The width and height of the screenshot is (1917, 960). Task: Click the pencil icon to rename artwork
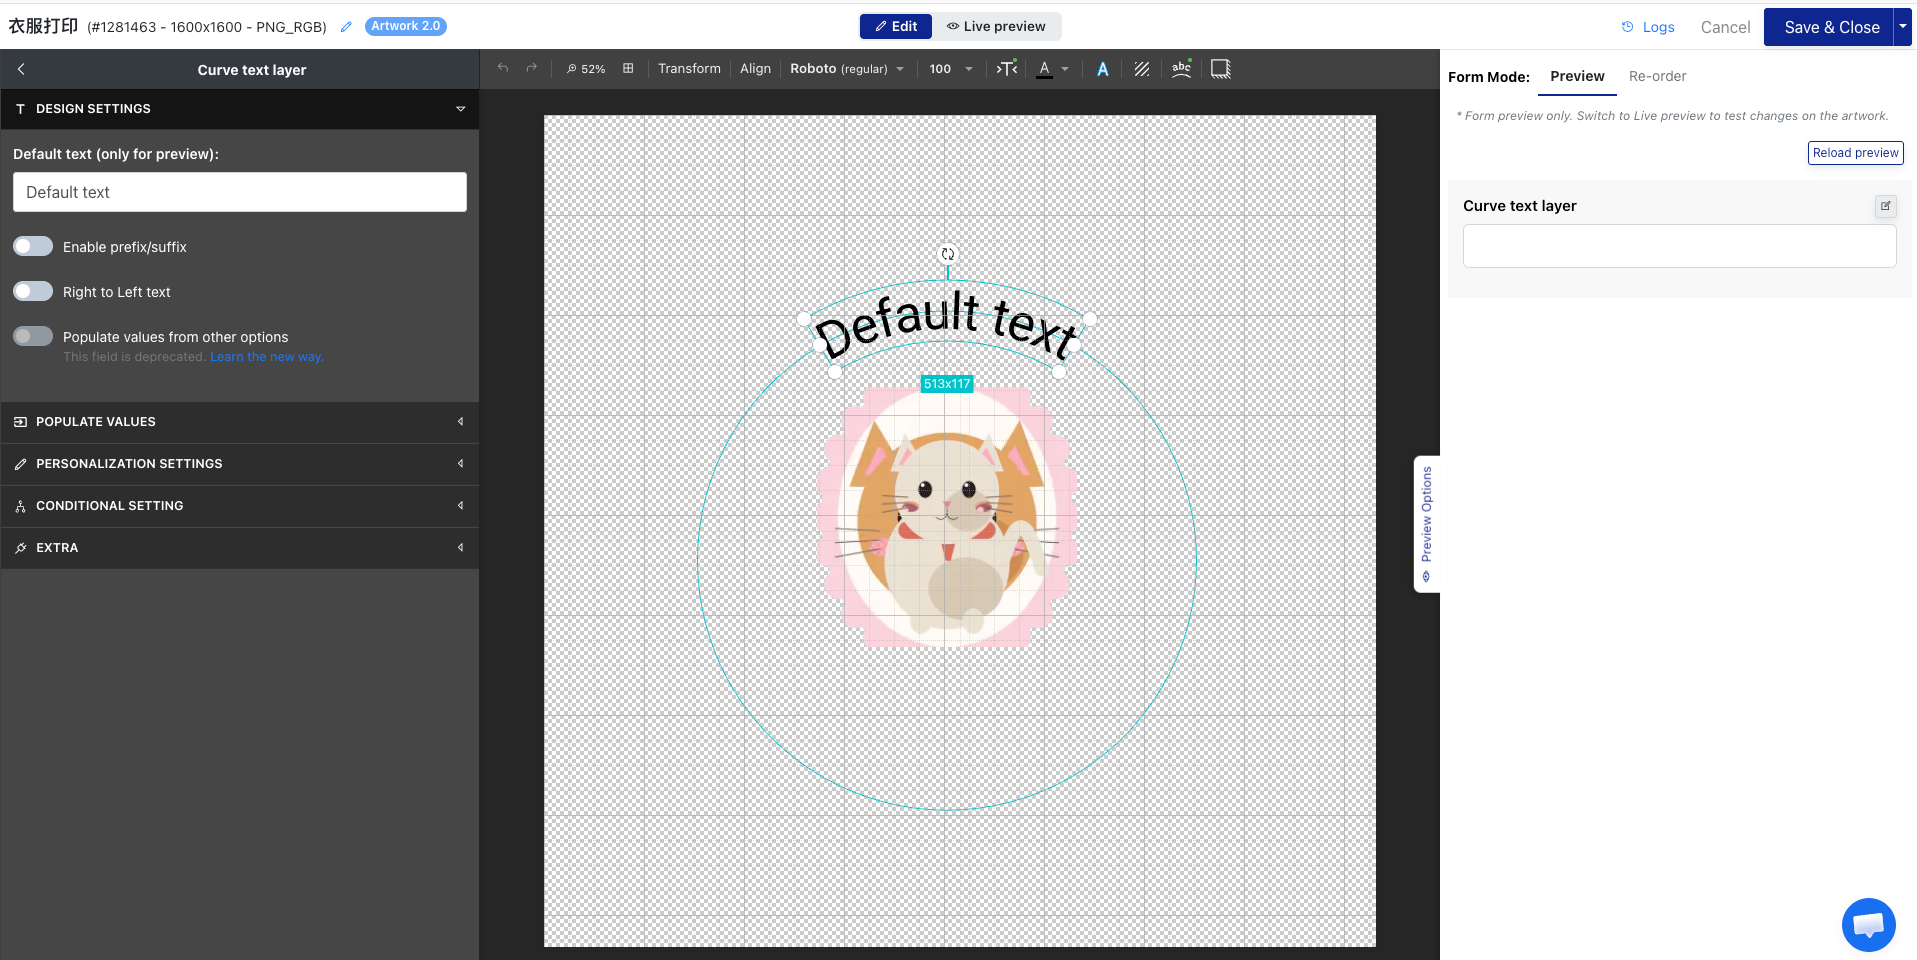(346, 27)
